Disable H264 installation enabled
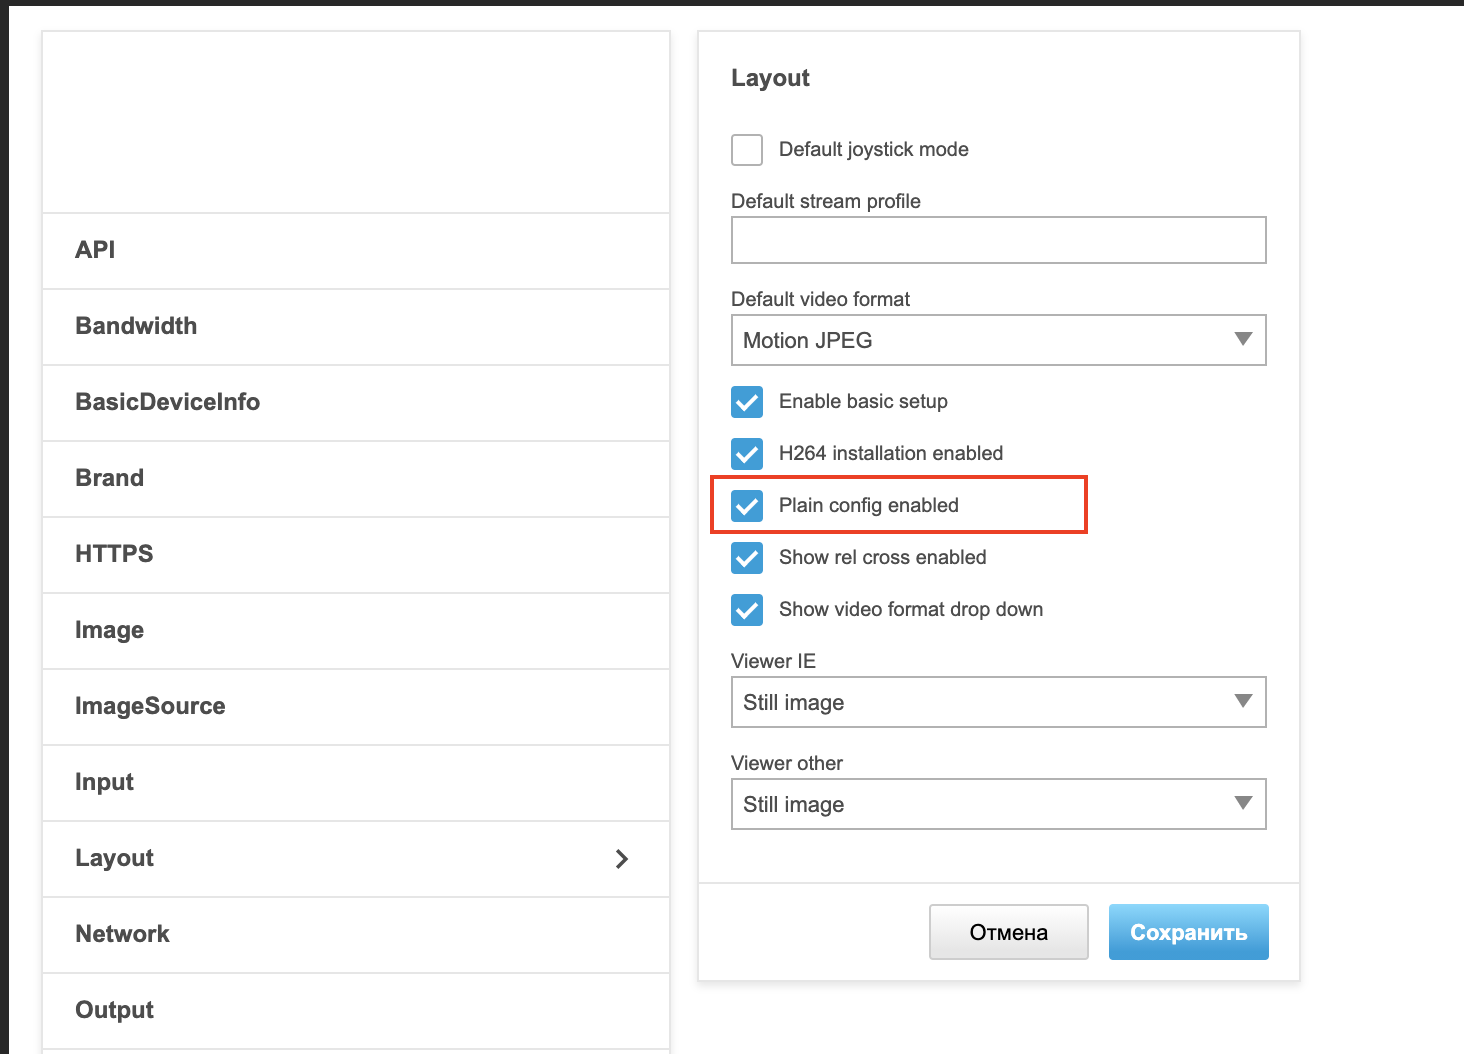This screenshot has height=1054, width=1464. [x=746, y=453]
